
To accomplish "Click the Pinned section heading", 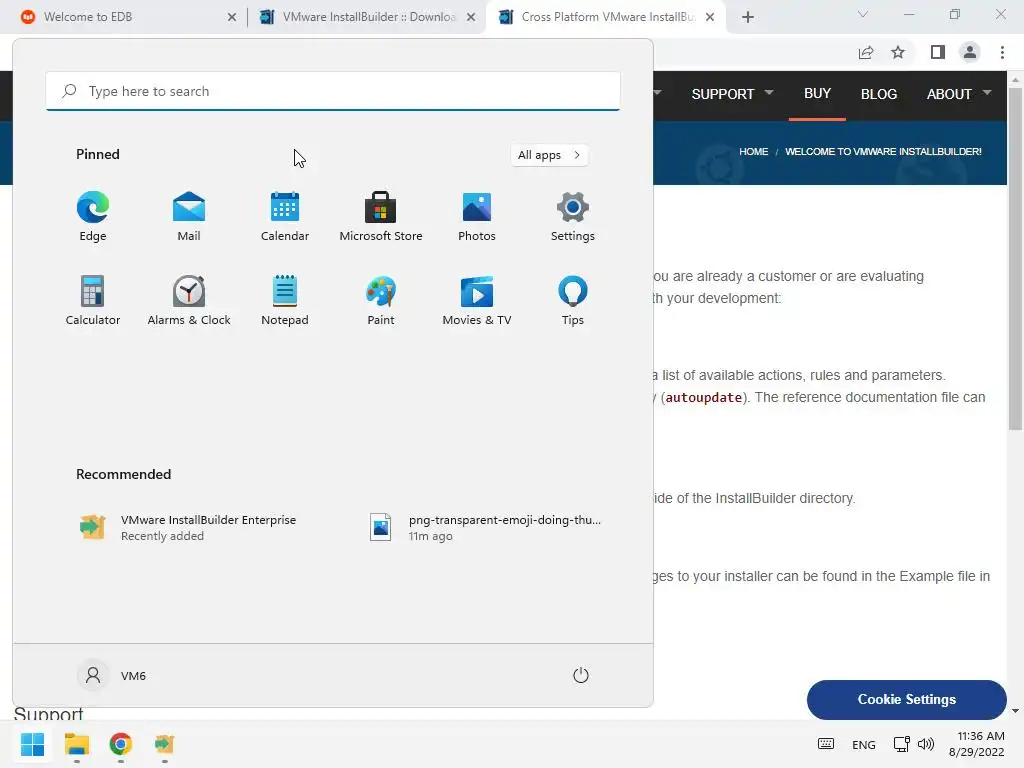I will click(98, 154).
